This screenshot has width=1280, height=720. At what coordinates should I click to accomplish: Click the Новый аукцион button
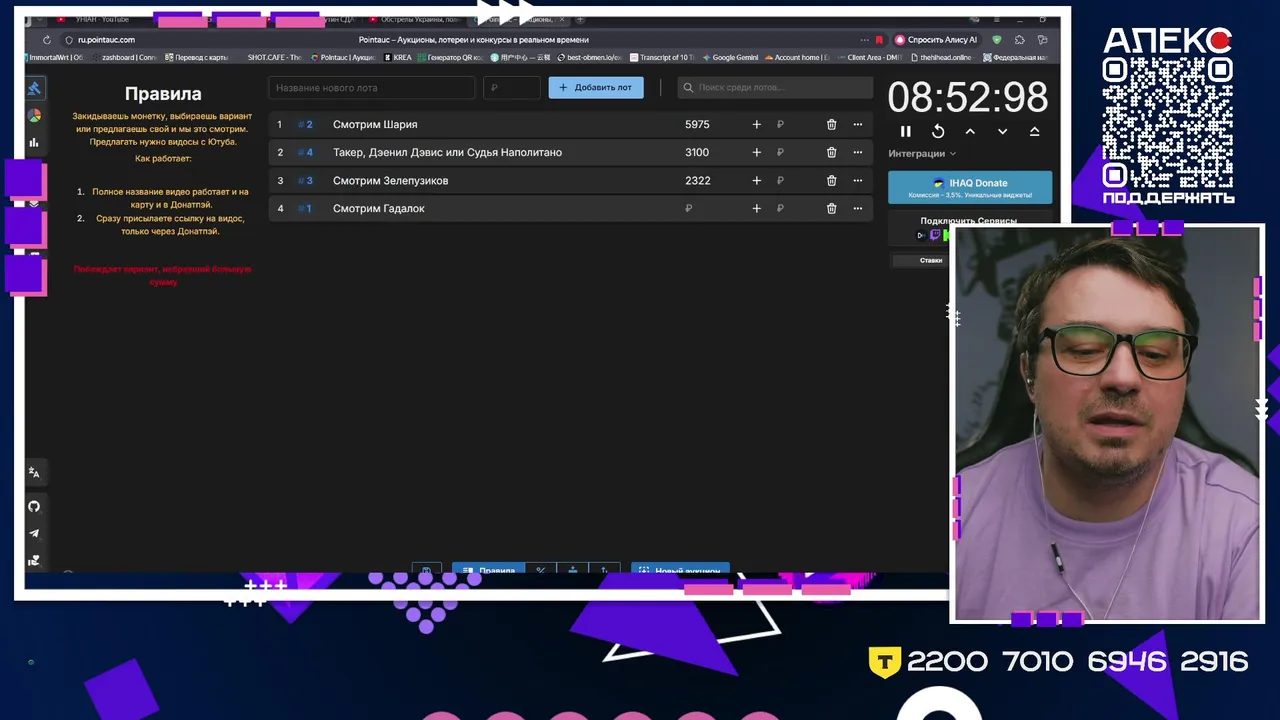pyautogui.click(x=680, y=569)
